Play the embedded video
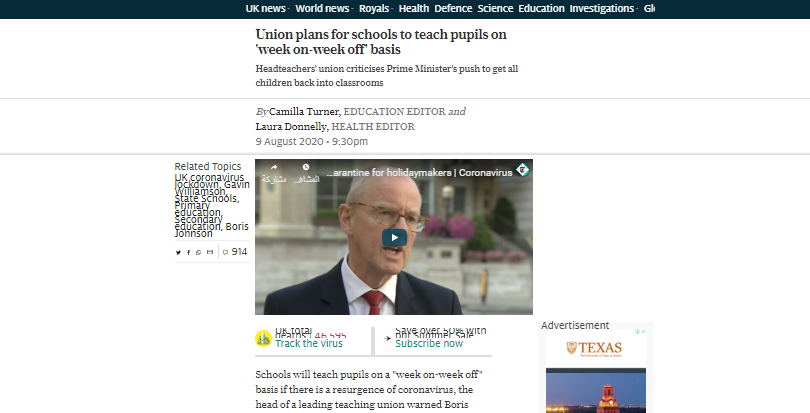This screenshot has width=810, height=413. pyautogui.click(x=394, y=237)
